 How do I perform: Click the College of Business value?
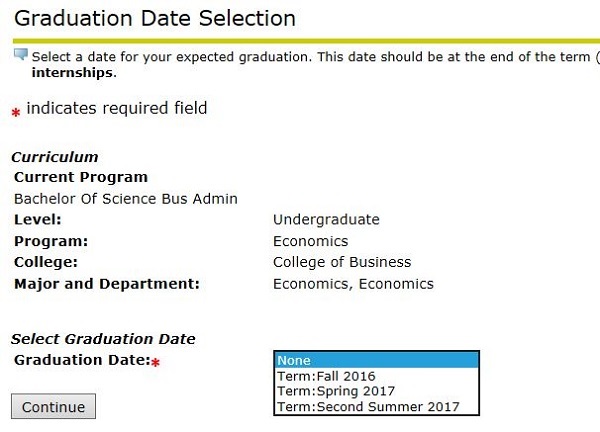point(342,262)
